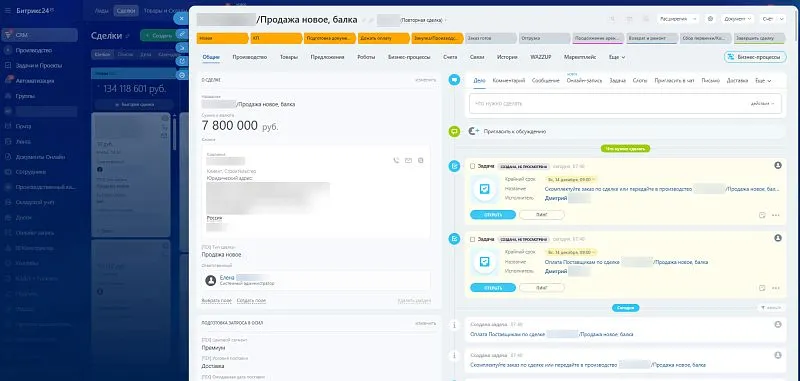The height and width of the screenshot is (381, 800).
Task: Expand Повторная сделка dropdown in title
Action: coord(423,20)
